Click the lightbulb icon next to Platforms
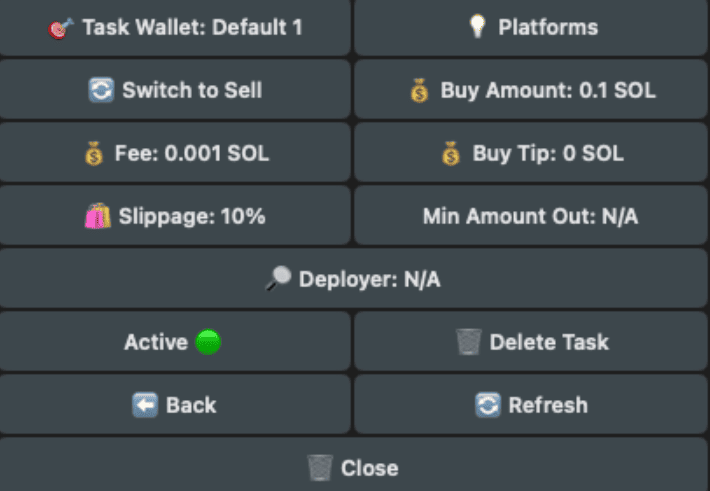Viewport: 710px width, 491px height. pyautogui.click(x=477, y=26)
